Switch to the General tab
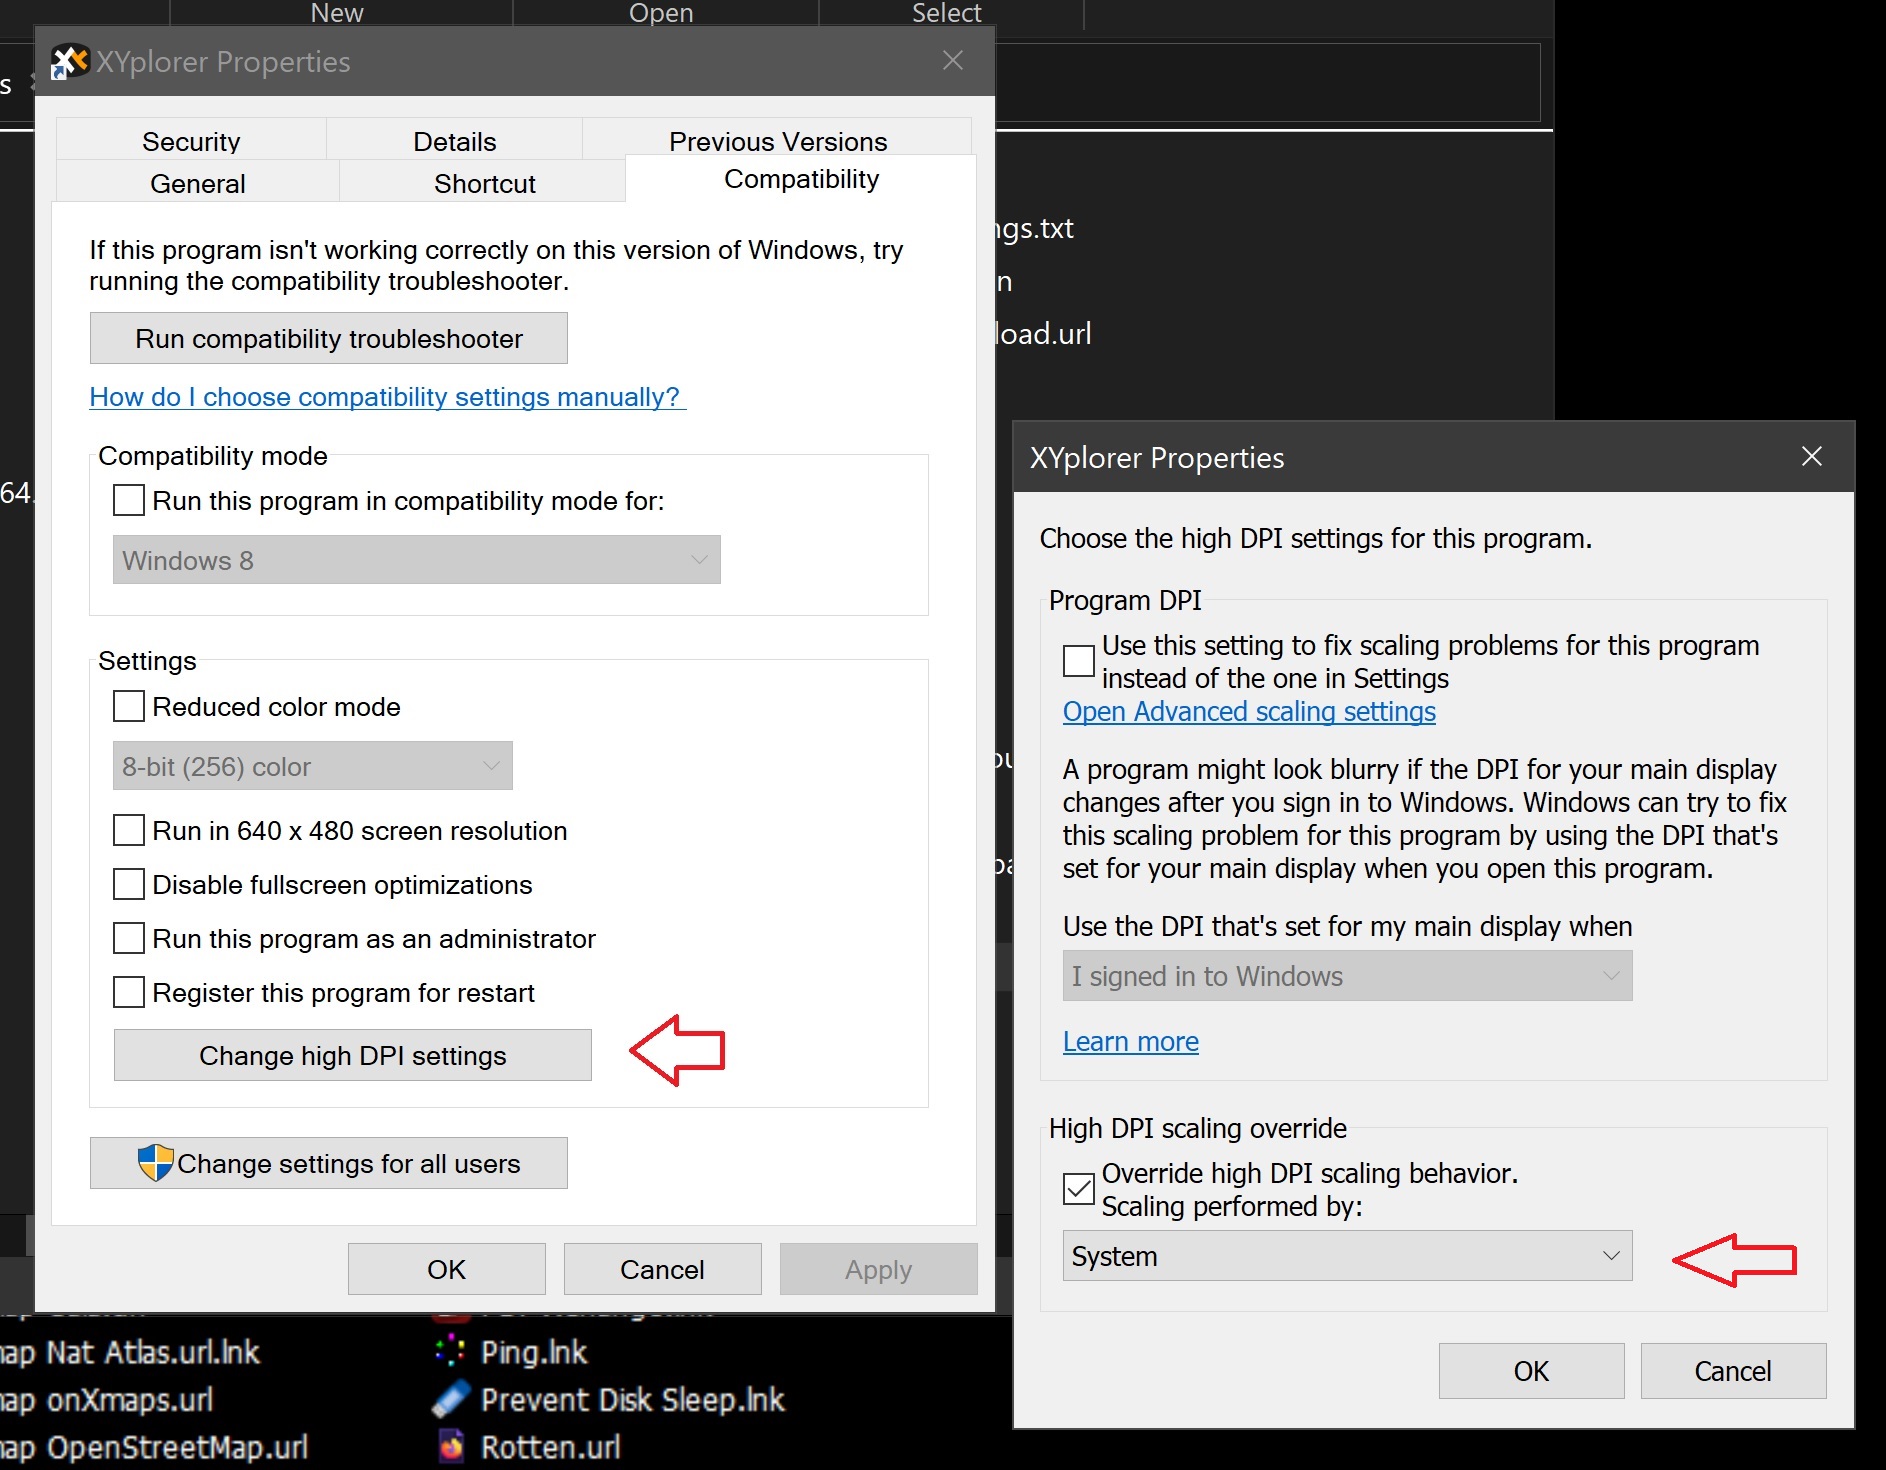The width and height of the screenshot is (1886, 1470). pyautogui.click(x=198, y=183)
